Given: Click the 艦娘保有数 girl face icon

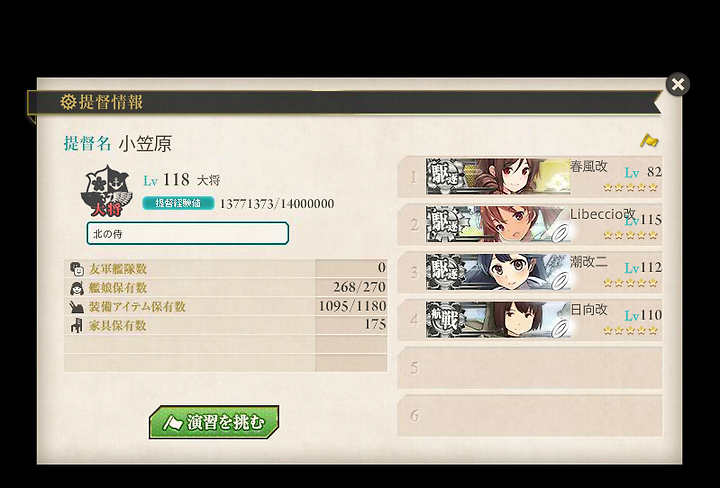Looking at the screenshot, I should pyautogui.click(x=76, y=288).
